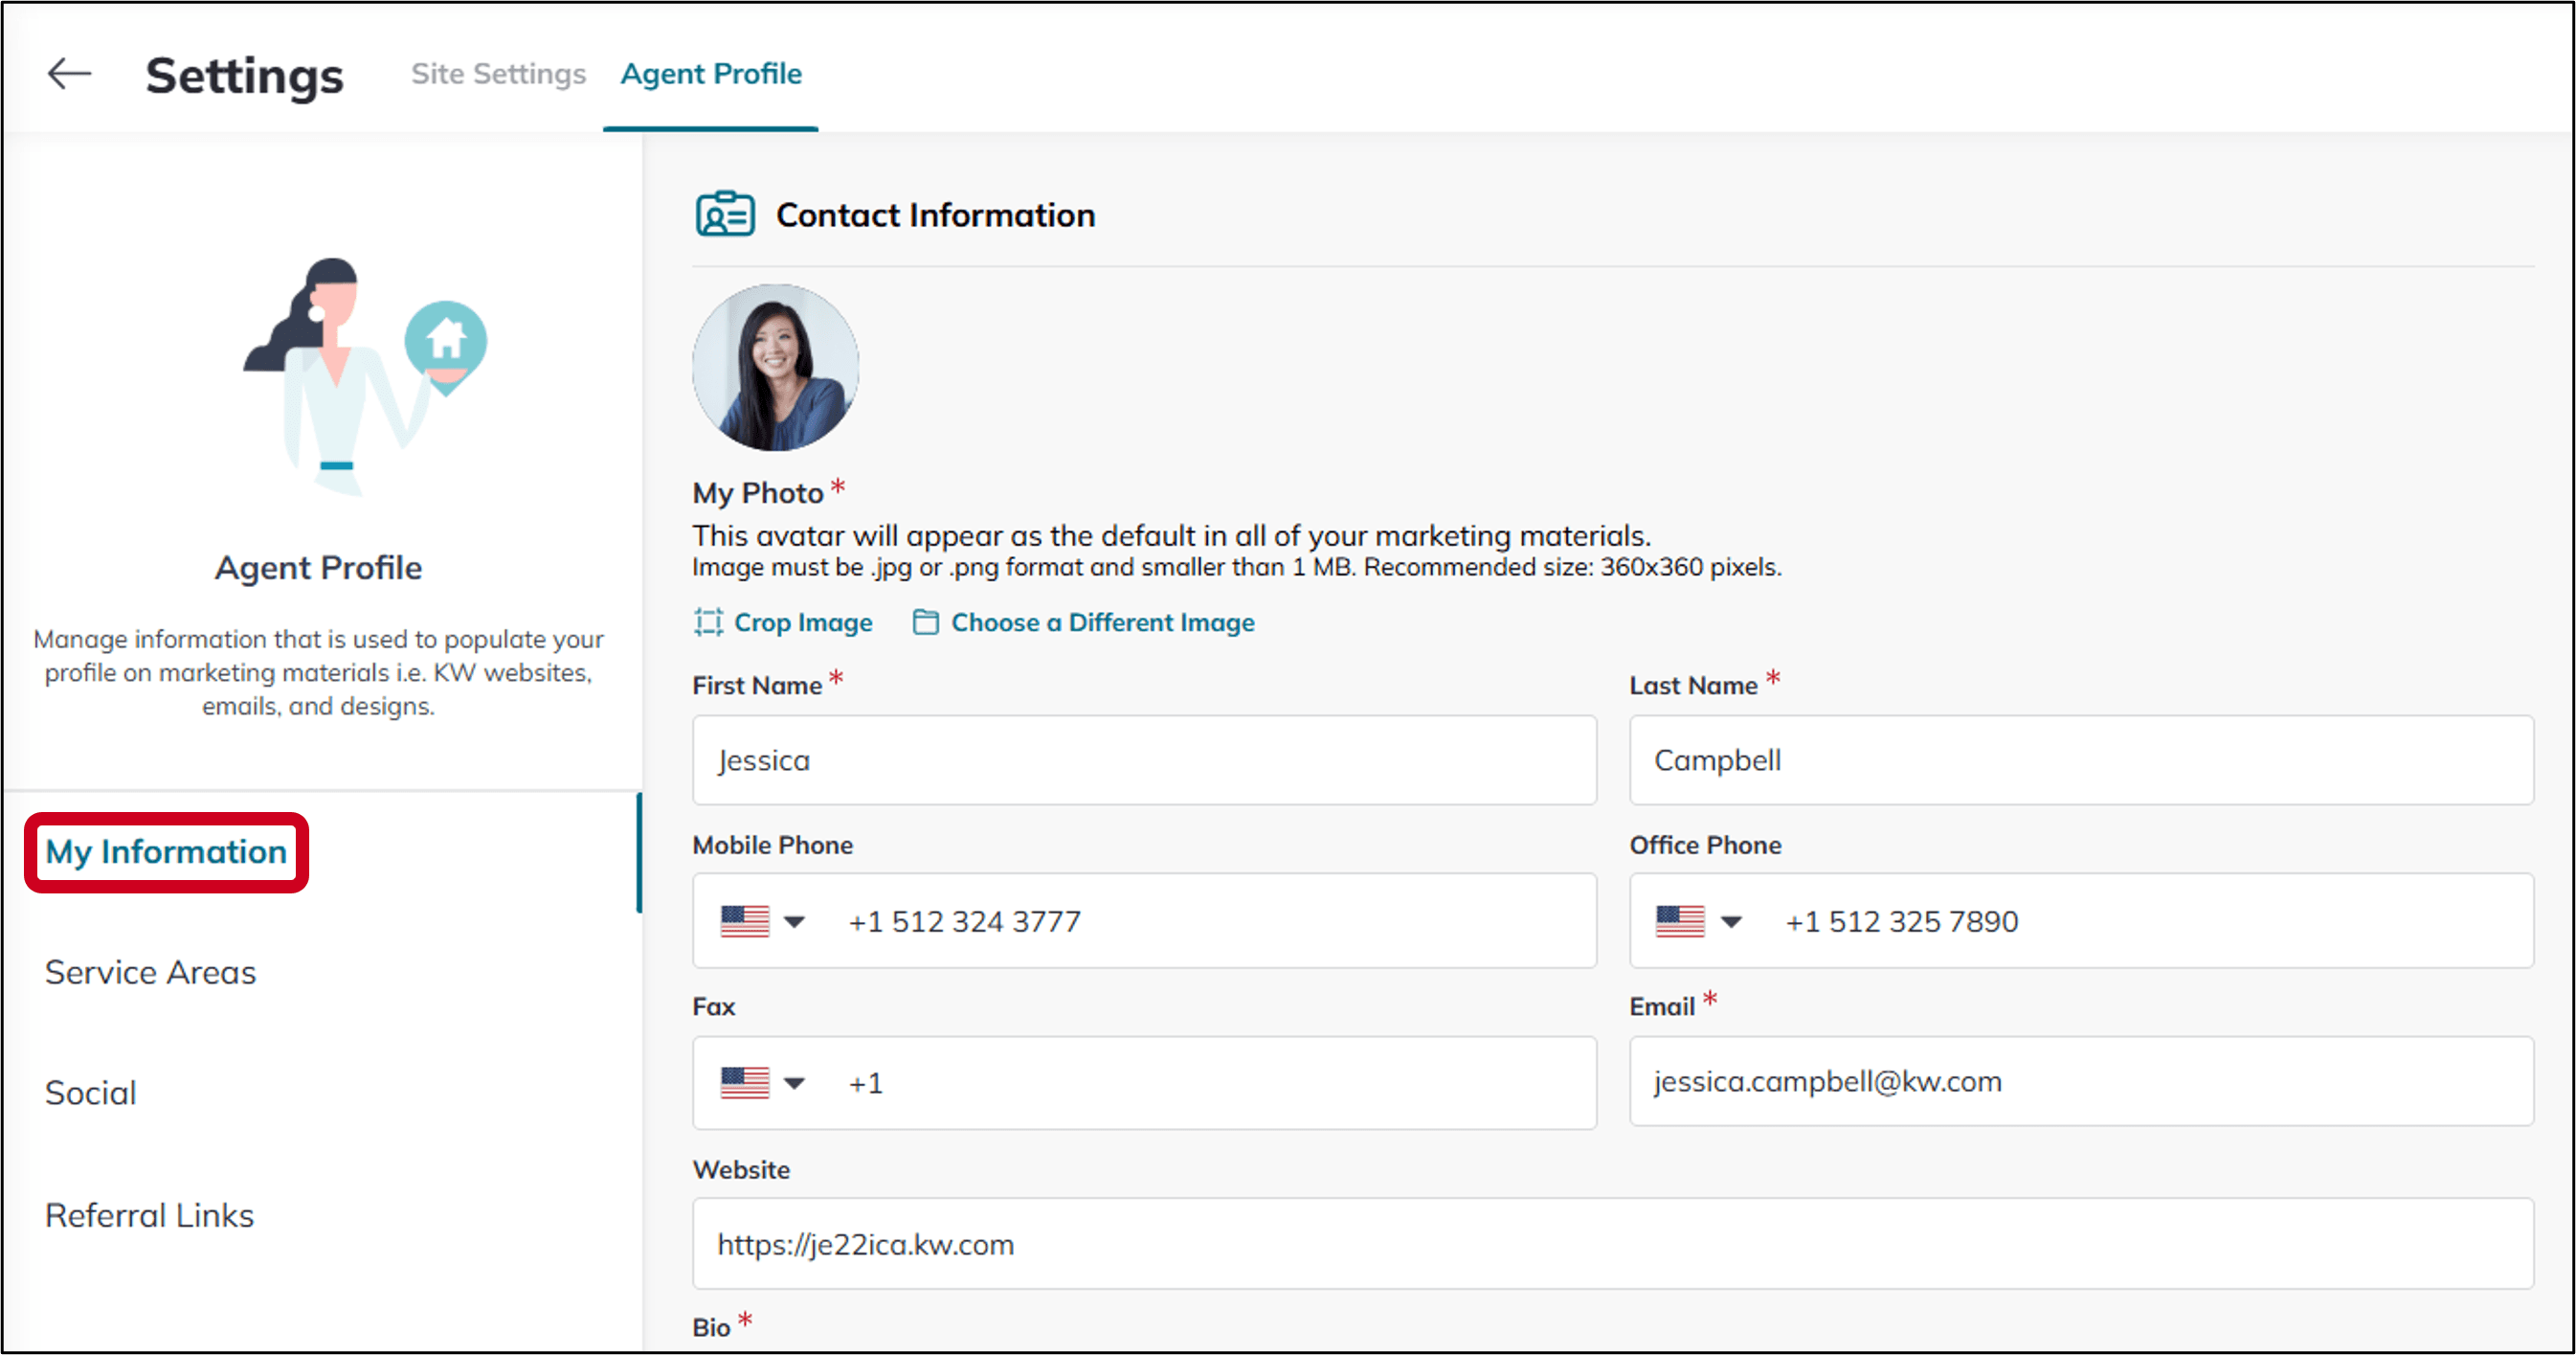Click the Crop Image link
2576x1355 pixels.
point(803,623)
